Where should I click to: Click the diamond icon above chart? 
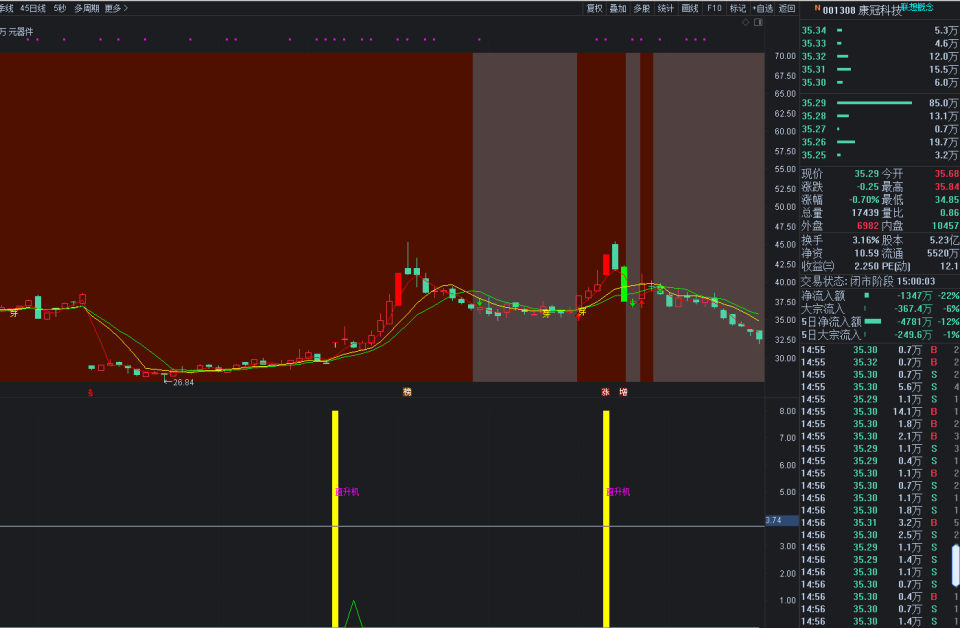745,22
